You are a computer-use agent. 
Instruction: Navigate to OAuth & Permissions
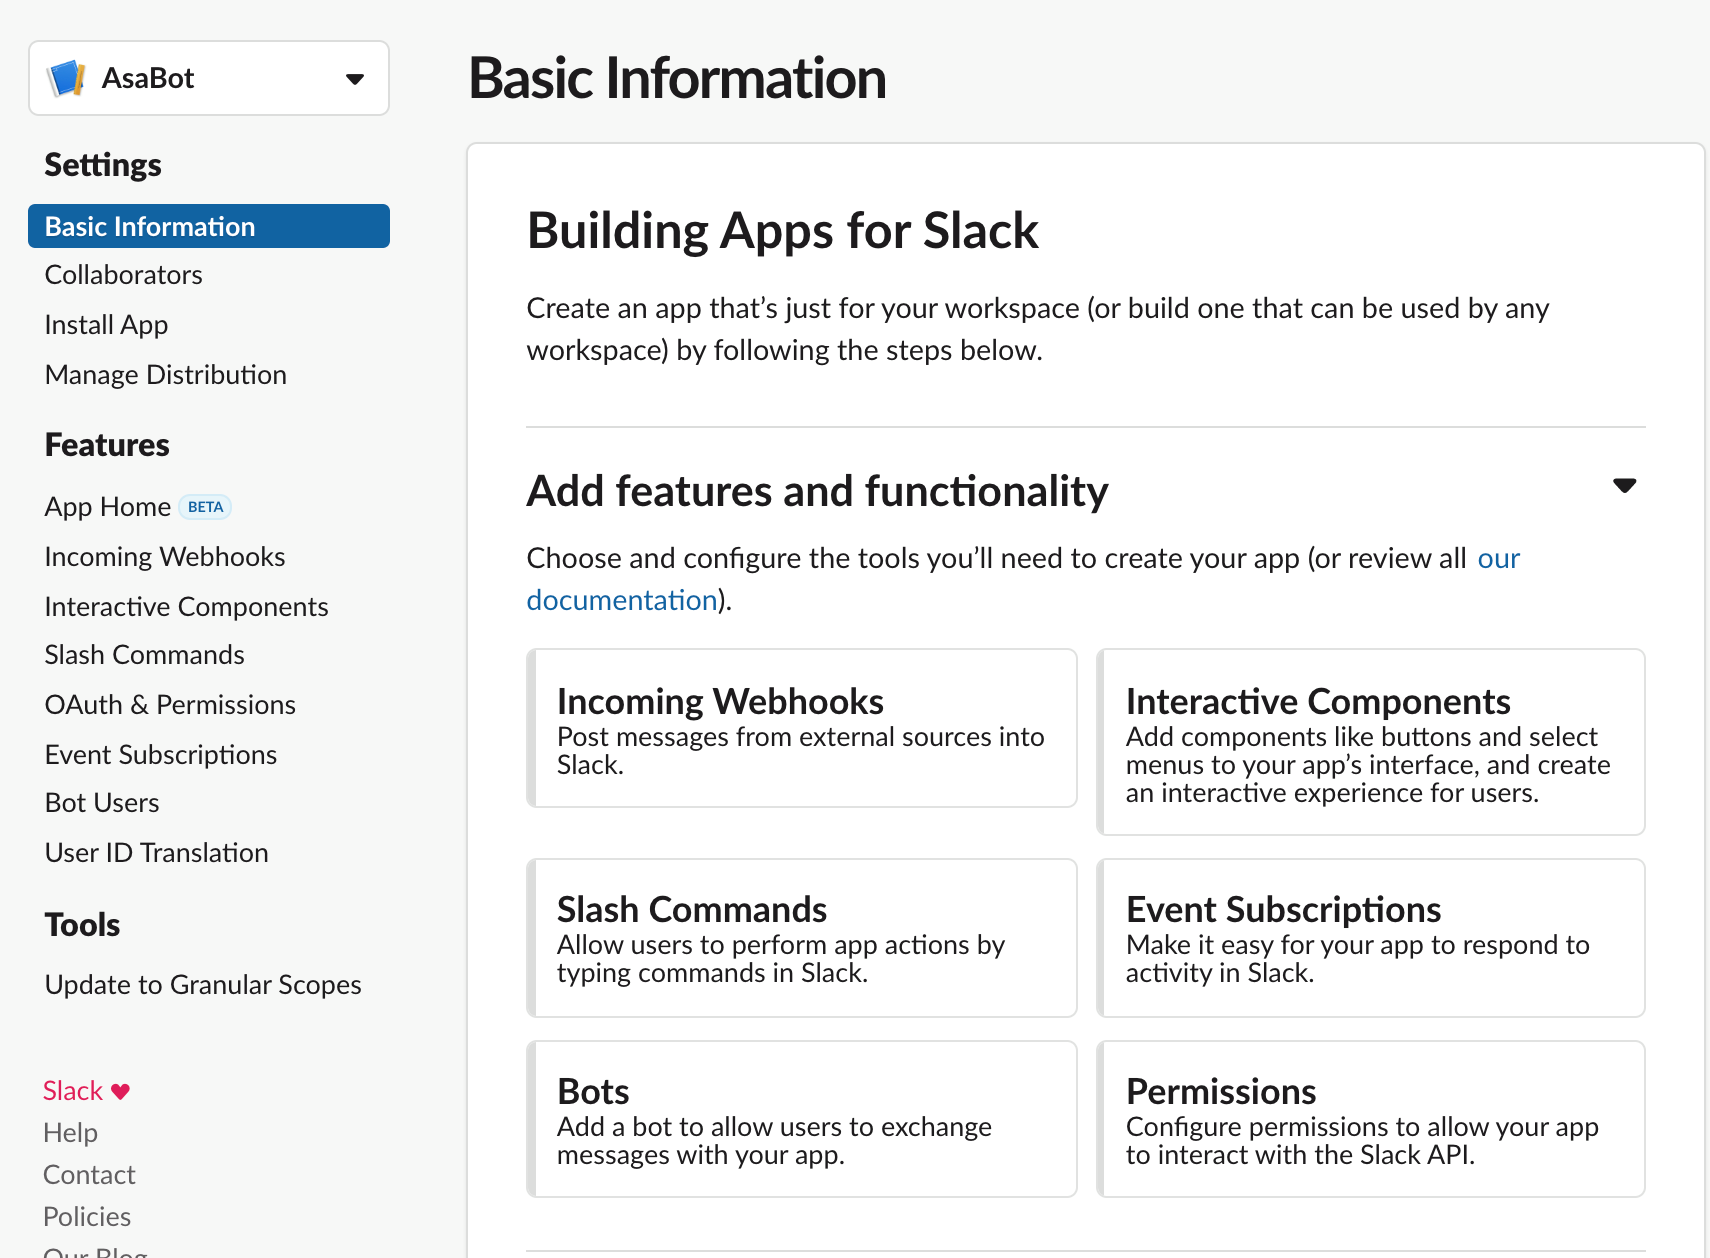[170, 705]
